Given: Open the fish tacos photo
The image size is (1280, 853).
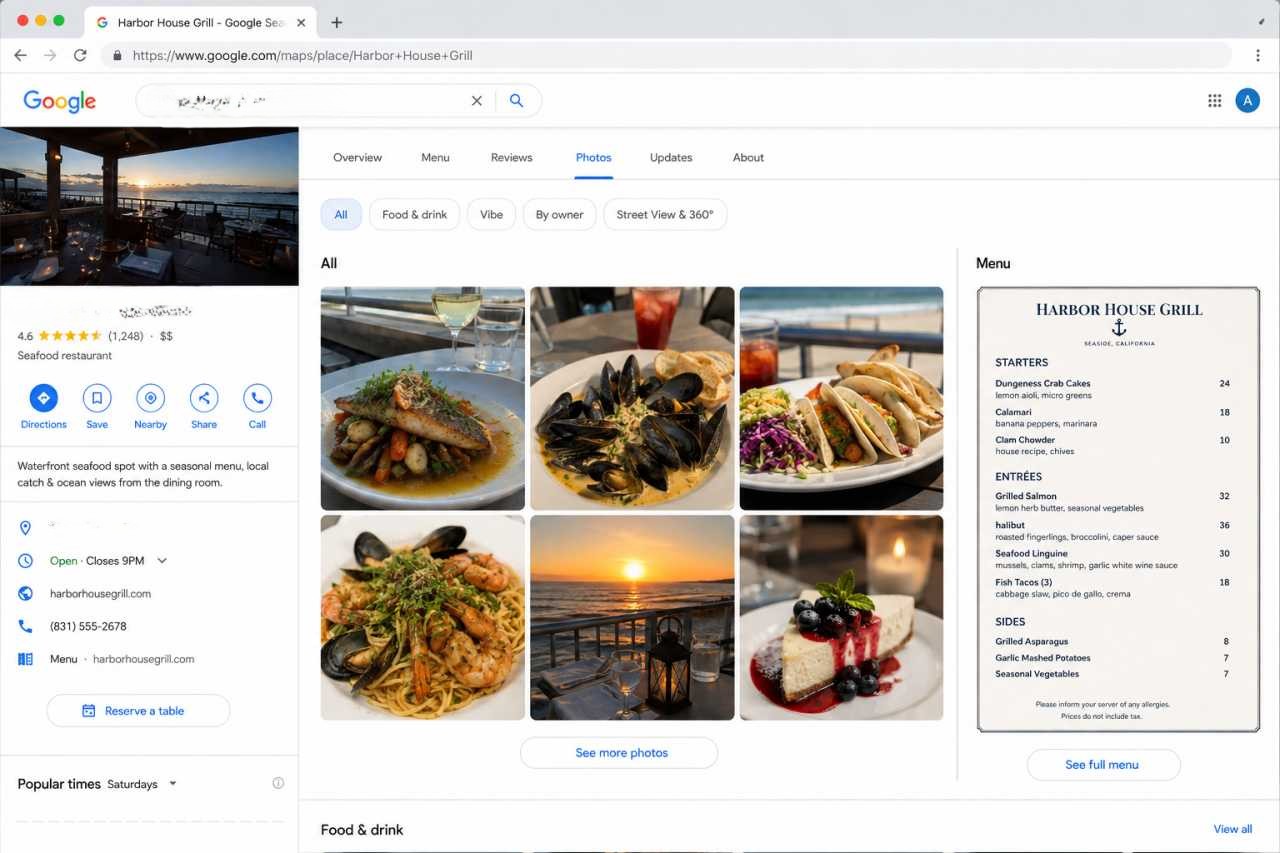Looking at the screenshot, I should tap(841, 399).
